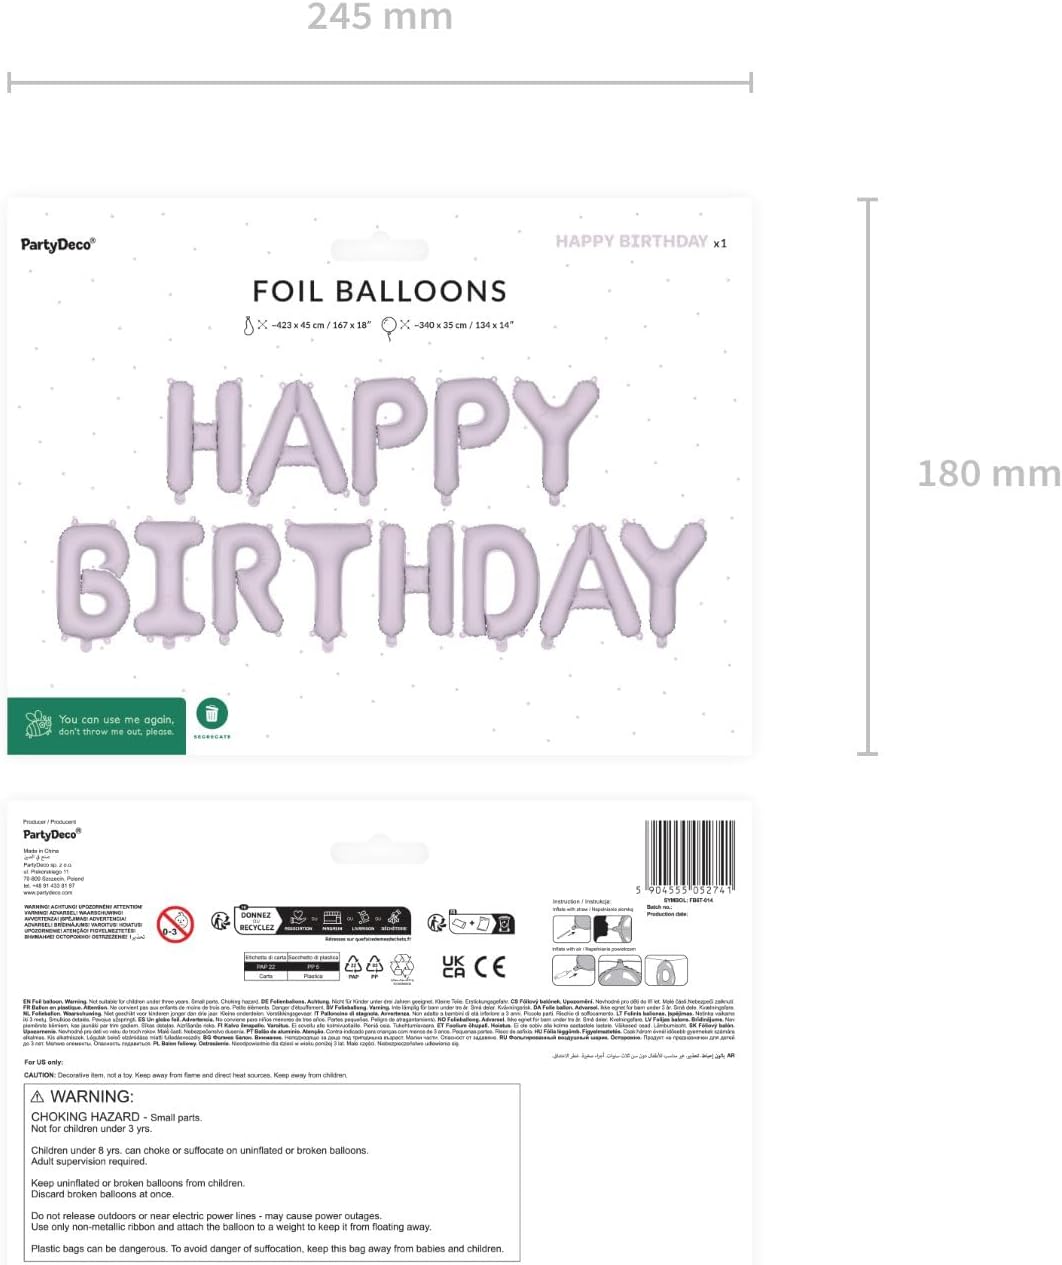Click the PartyDeco logo on front packaging
The image size is (1062, 1265).
58,244
